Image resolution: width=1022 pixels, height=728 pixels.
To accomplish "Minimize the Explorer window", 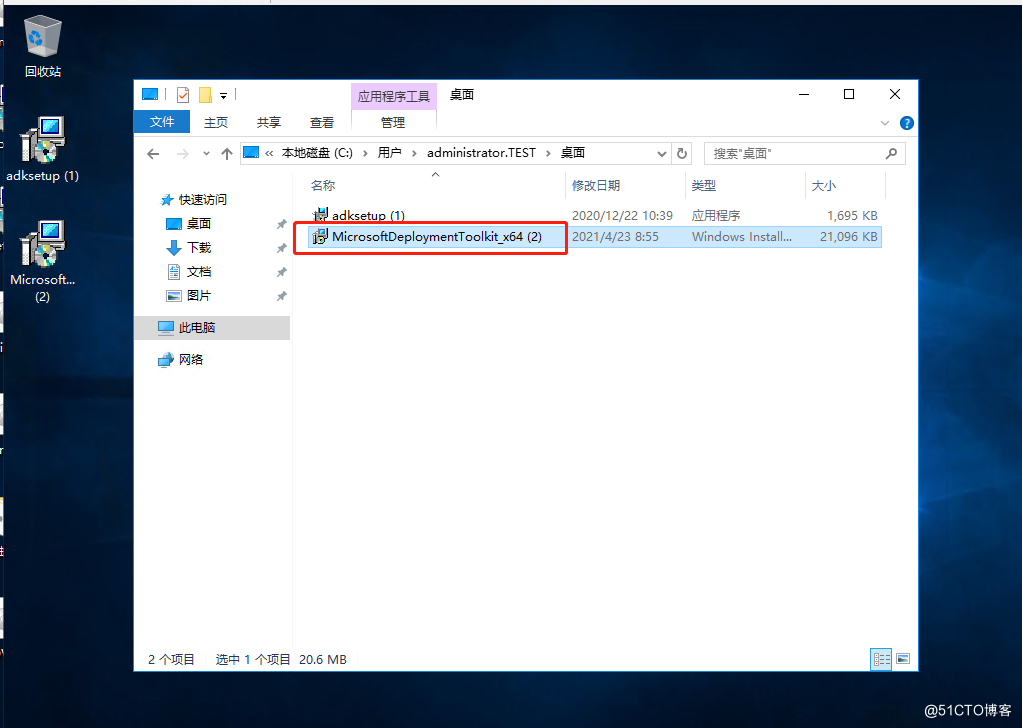I will tap(804, 95).
